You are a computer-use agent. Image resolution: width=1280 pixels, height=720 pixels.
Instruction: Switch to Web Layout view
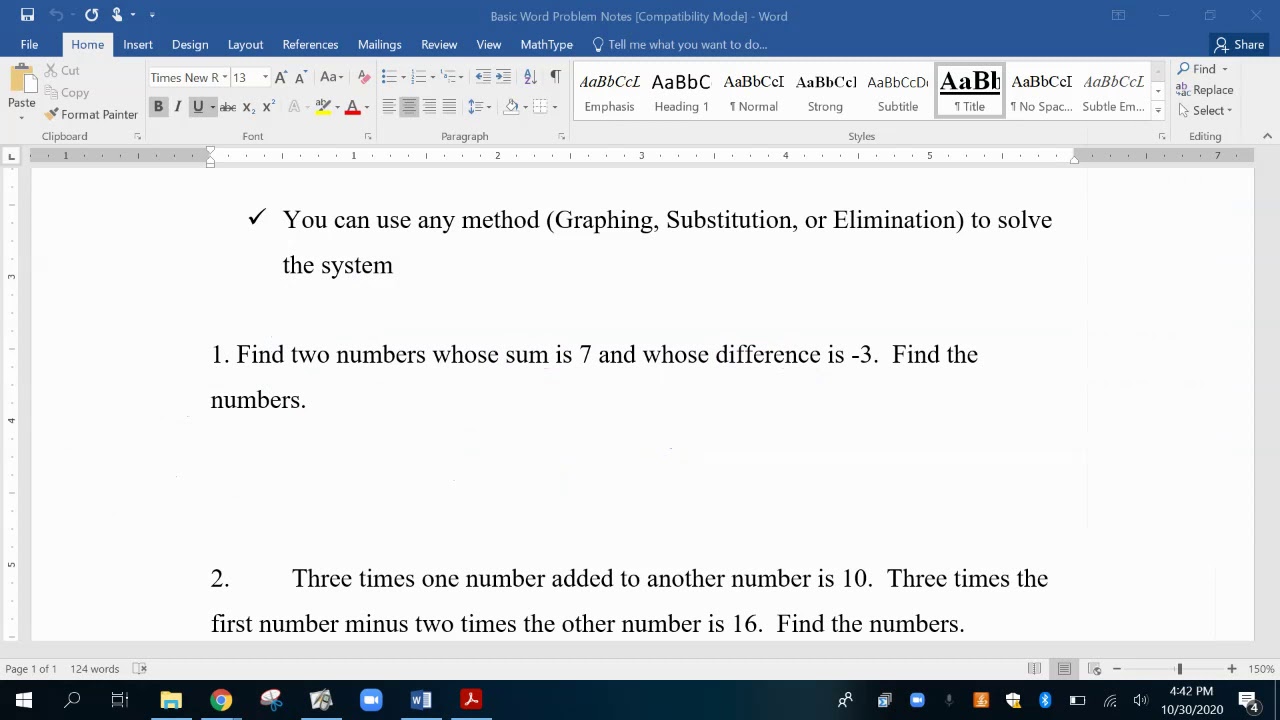[x=1095, y=669]
